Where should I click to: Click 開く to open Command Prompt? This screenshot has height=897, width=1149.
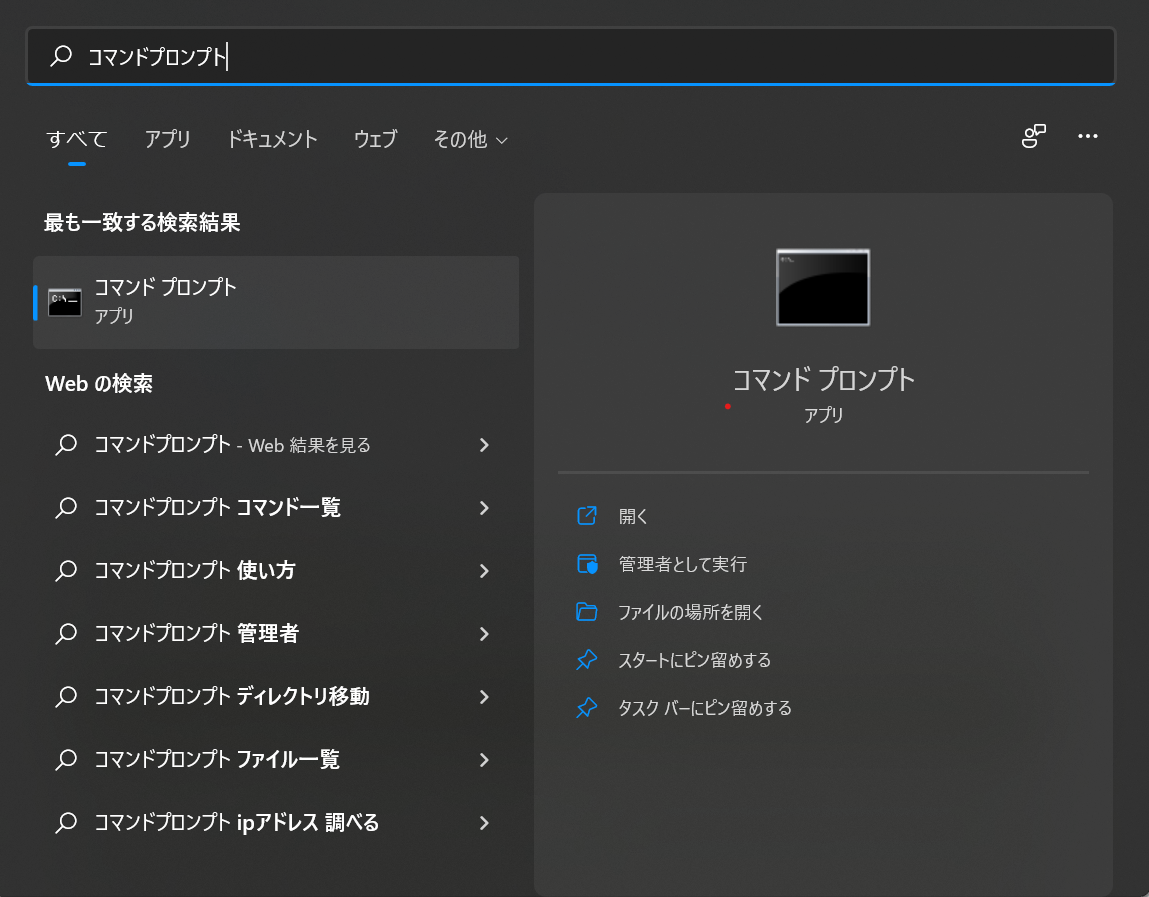(633, 517)
